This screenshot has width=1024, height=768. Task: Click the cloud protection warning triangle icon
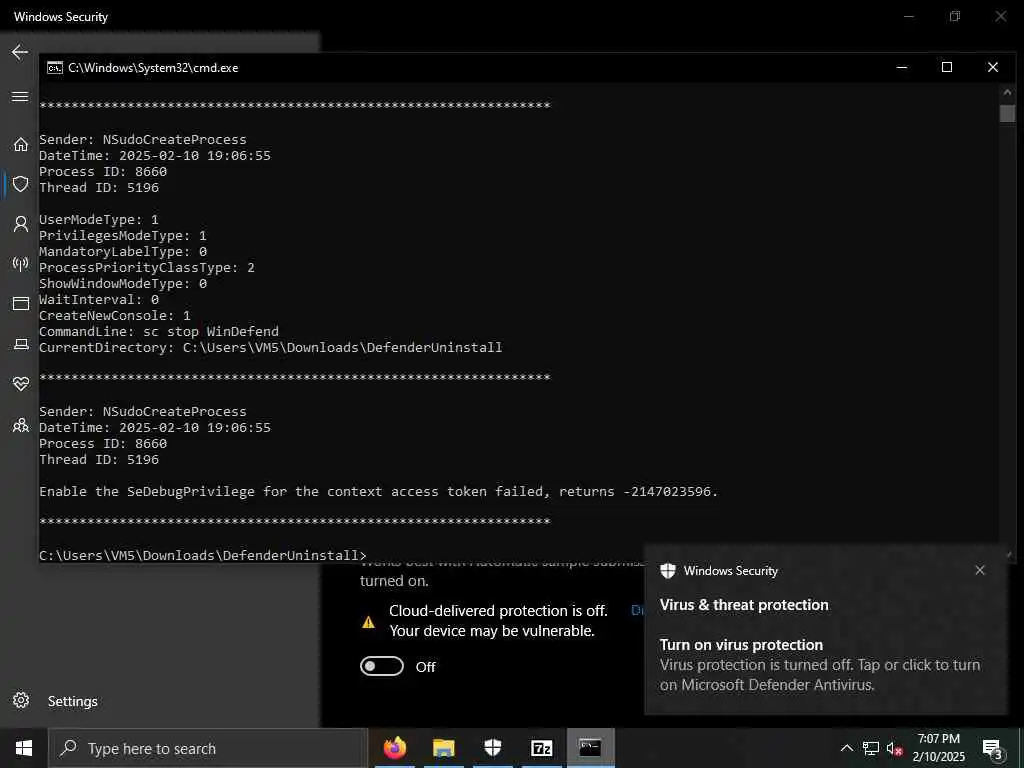[368, 622]
